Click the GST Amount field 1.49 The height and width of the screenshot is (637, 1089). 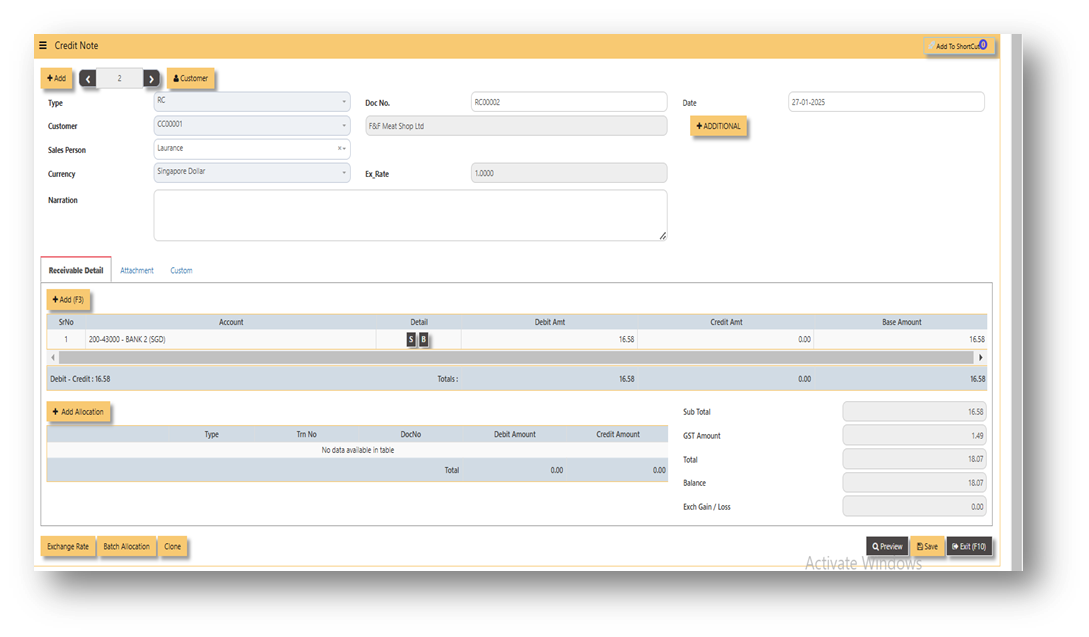(x=914, y=436)
